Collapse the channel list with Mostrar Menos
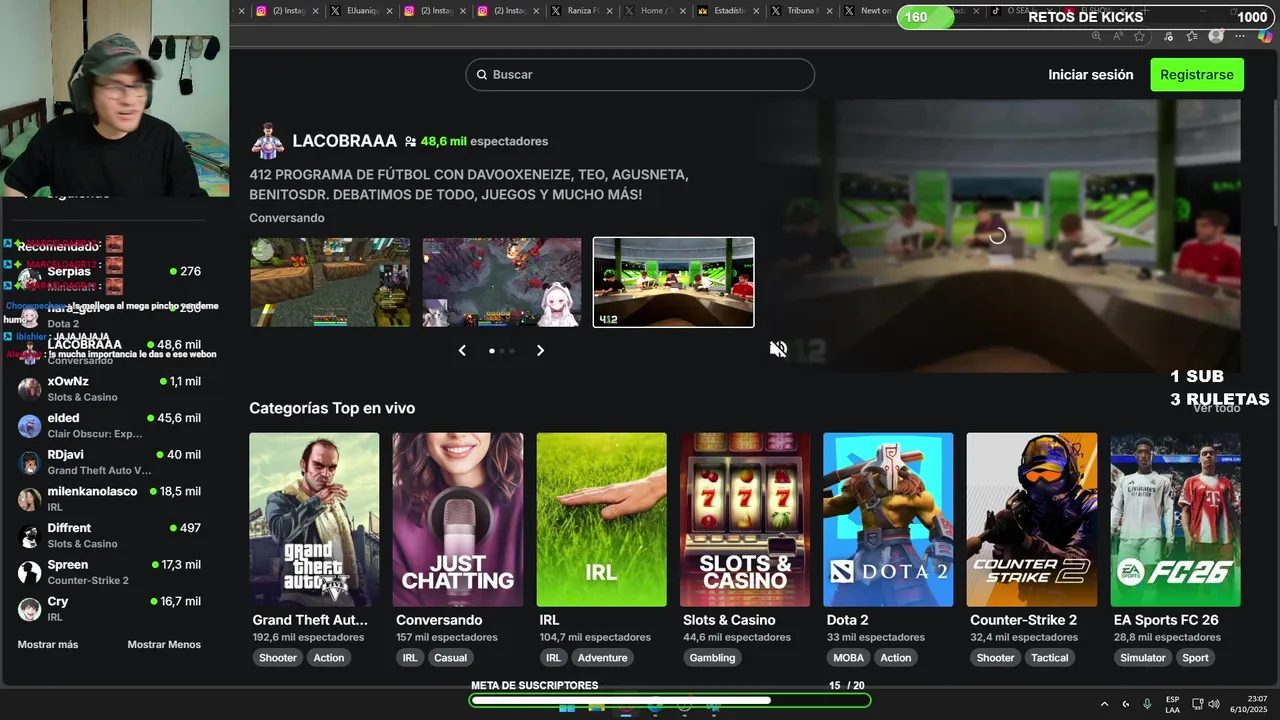1280x720 pixels. [164, 645]
